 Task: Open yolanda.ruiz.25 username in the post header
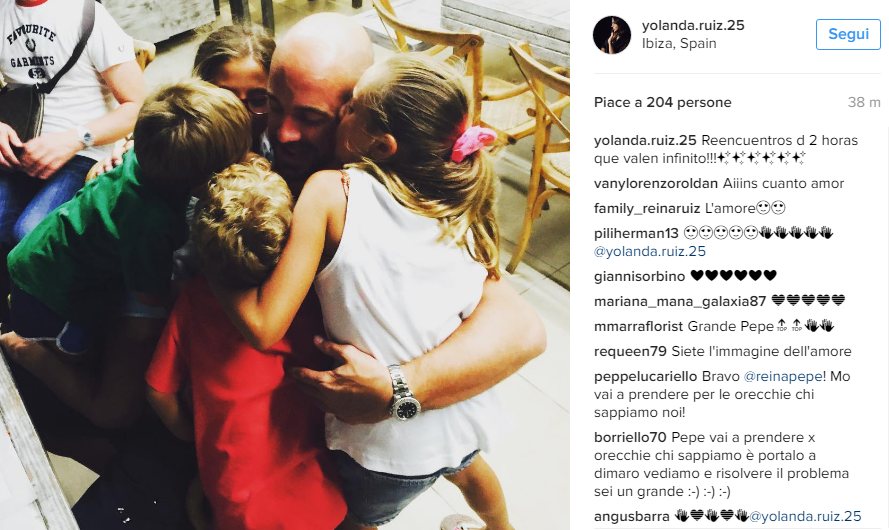pos(693,26)
